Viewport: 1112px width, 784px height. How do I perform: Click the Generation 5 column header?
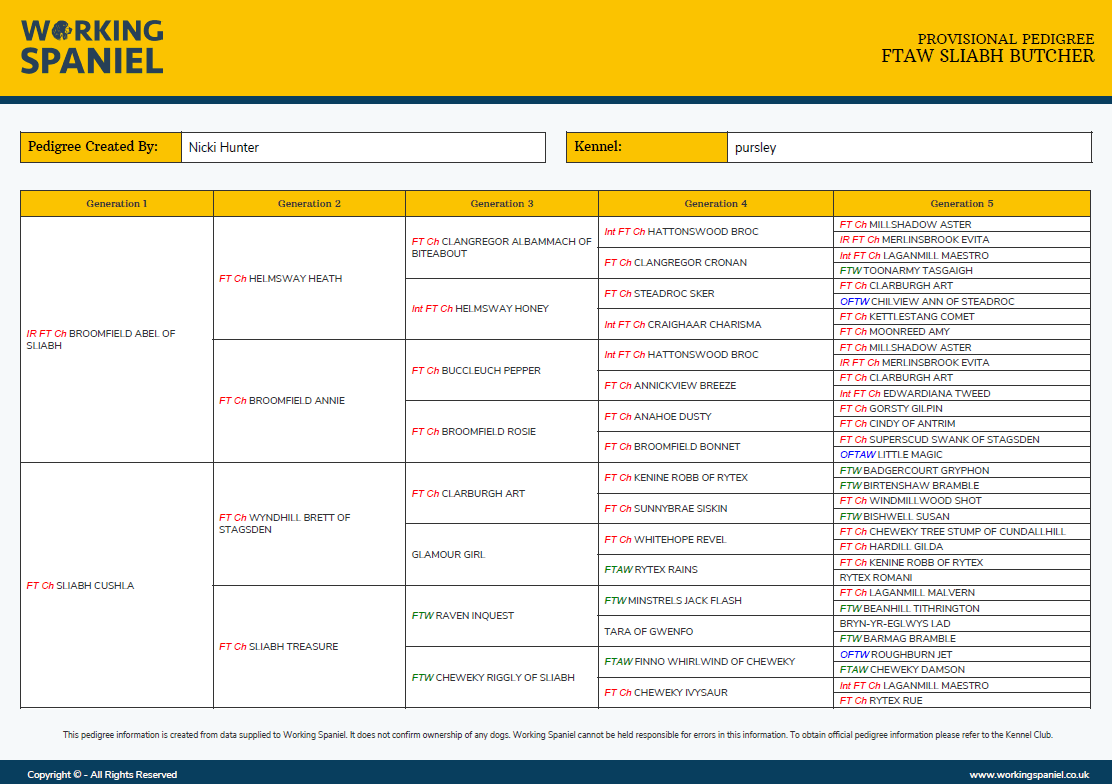click(961, 204)
